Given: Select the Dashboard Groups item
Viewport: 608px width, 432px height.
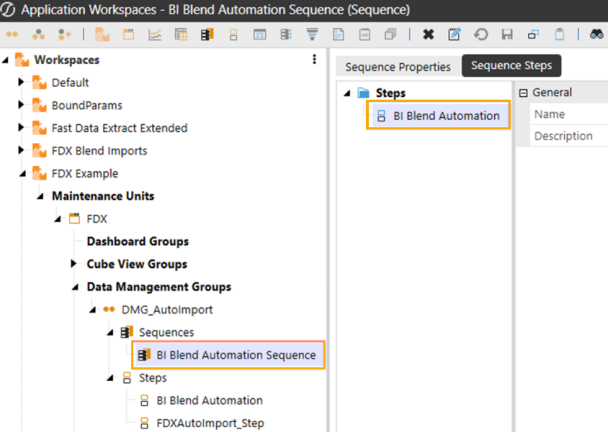Looking at the screenshot, I should tap(138, 242).
